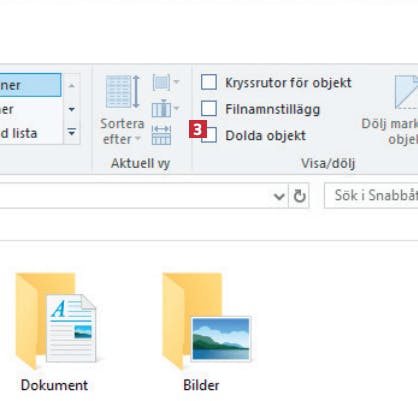Open the Sortera efter sort menu
418x401 pixels.
tap(122, 111)
